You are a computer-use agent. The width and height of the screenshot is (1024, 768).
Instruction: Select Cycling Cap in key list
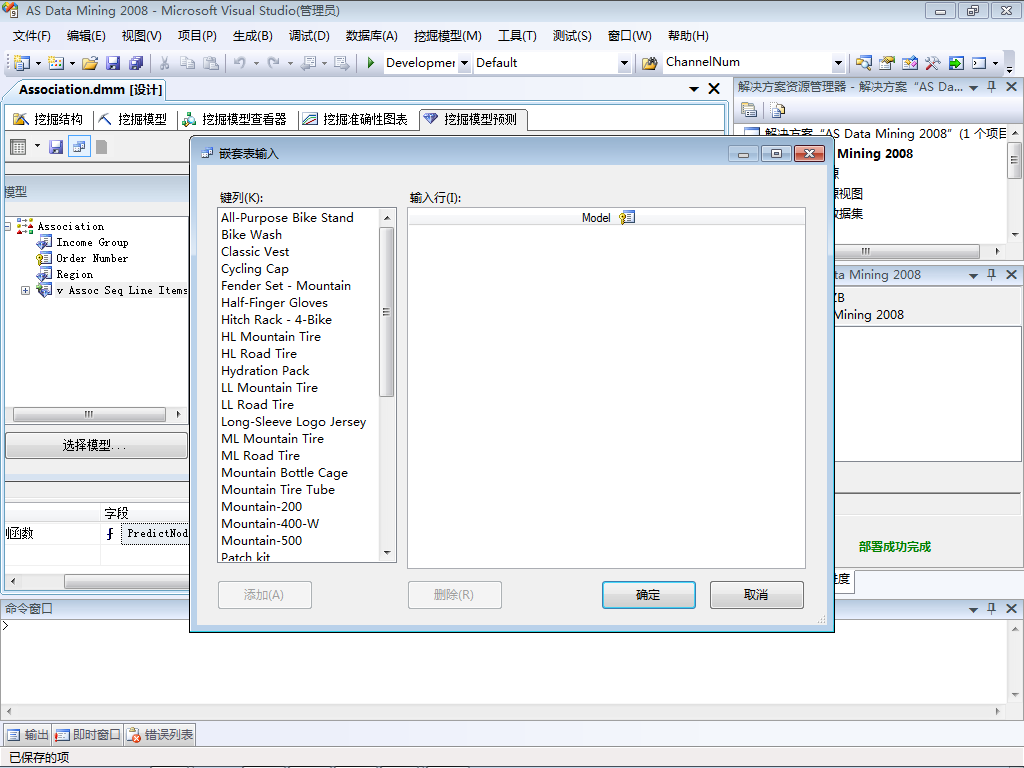tap(255, 268)
